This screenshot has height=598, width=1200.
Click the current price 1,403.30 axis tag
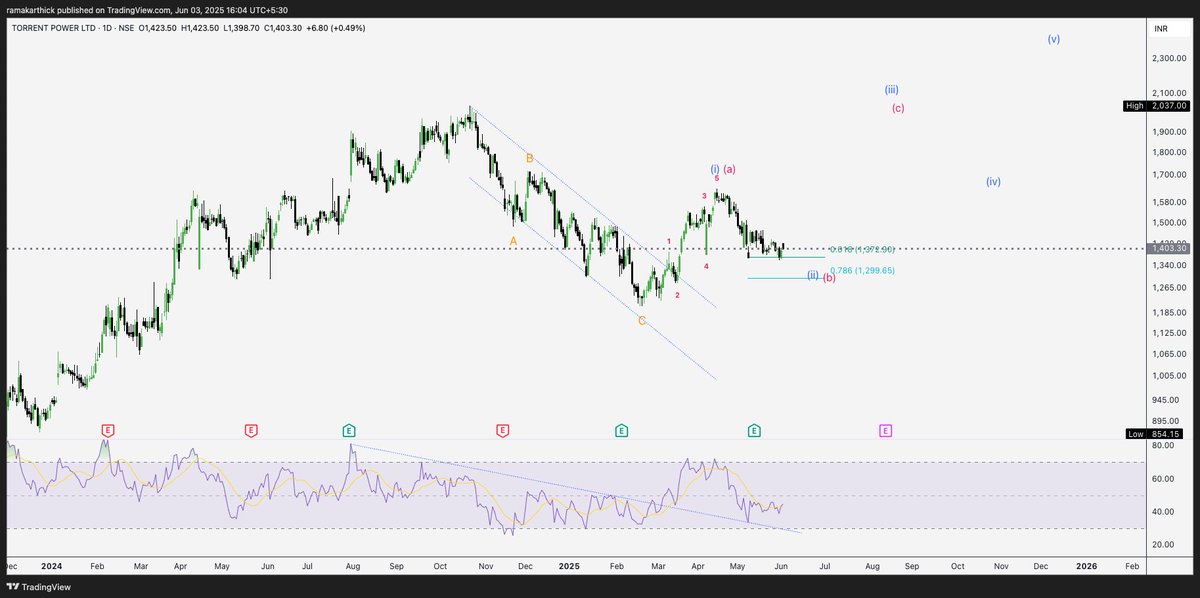click(x=1168, y=248)
